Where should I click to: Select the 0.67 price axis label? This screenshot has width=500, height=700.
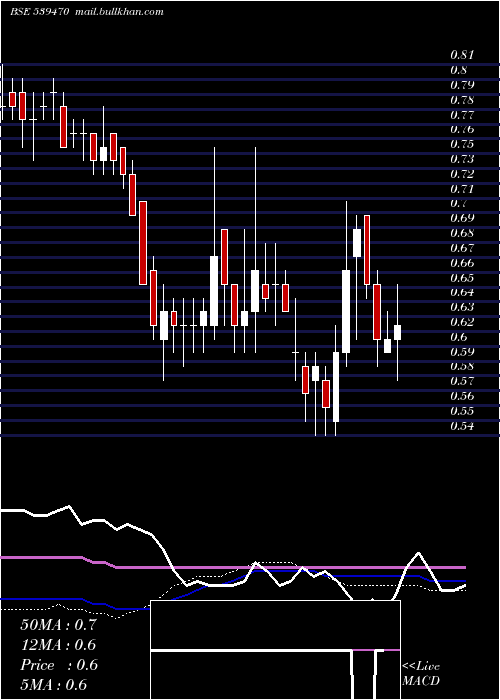click(462, 247)
